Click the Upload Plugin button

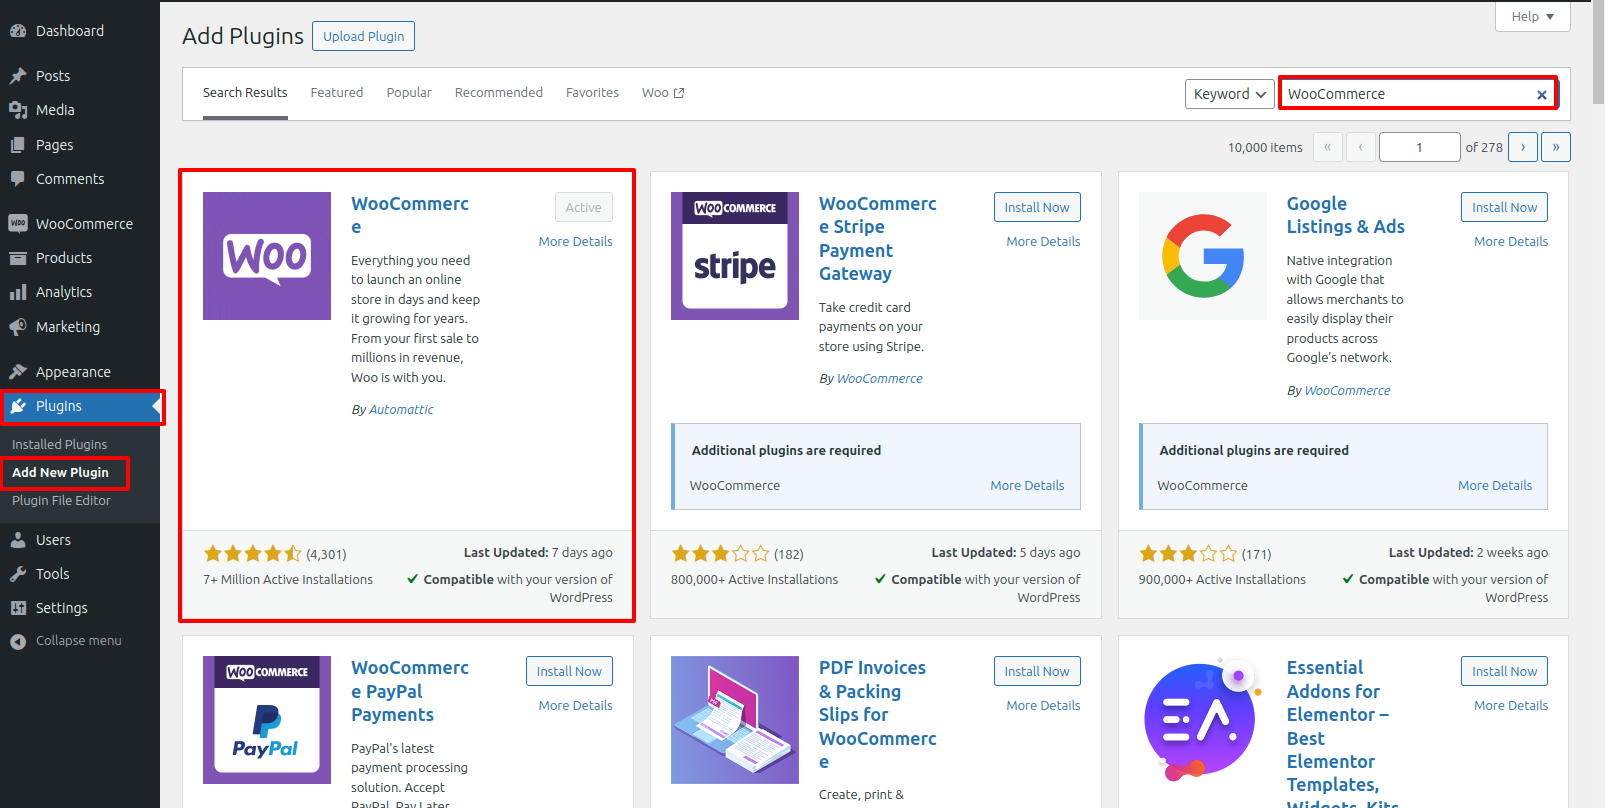(363, 36)
